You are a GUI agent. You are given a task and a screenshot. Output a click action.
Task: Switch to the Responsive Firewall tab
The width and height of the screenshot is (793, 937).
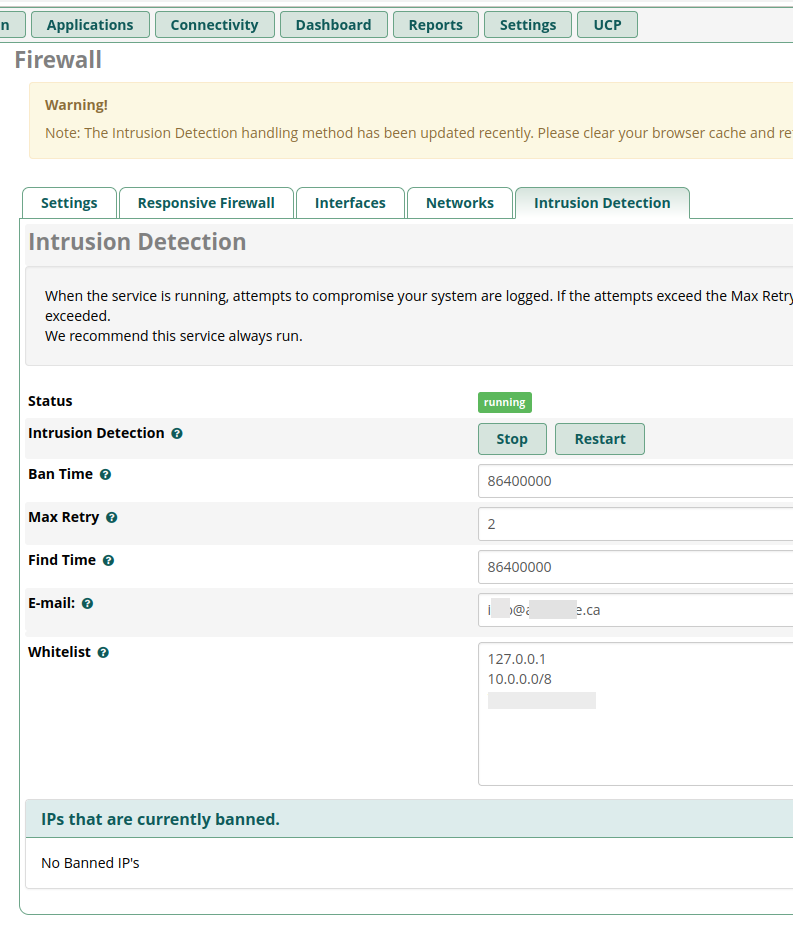206,203
